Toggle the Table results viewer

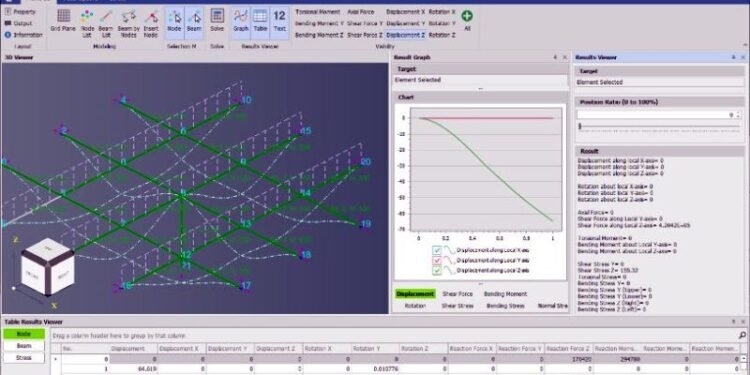tap(260, 22)
